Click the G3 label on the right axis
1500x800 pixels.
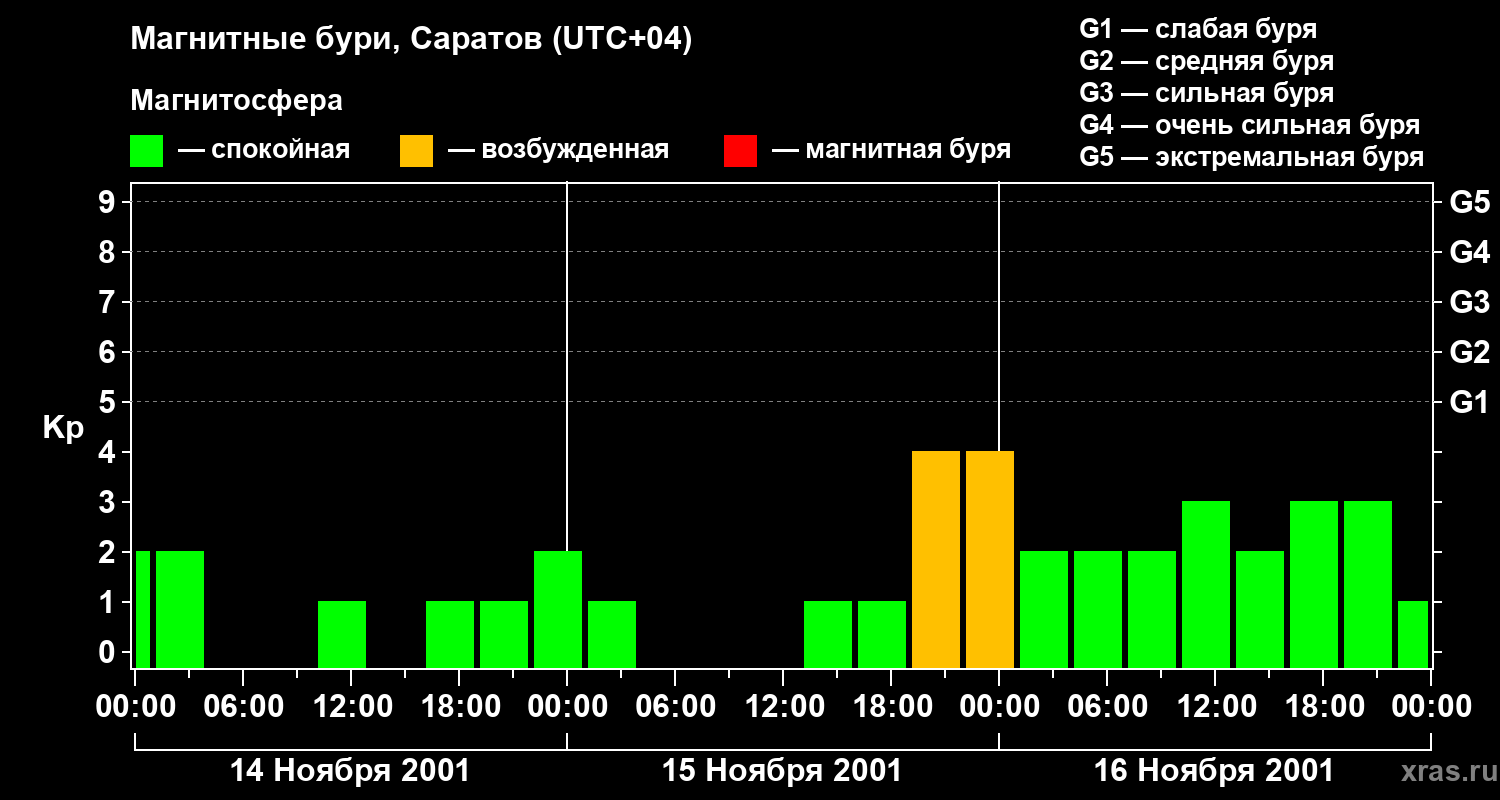point(1469,302)
